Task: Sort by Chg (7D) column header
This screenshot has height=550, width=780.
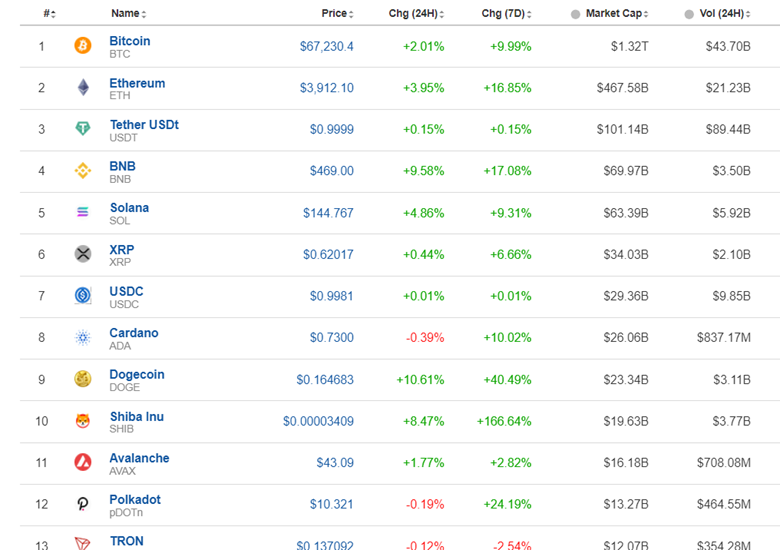Action: 506,13
